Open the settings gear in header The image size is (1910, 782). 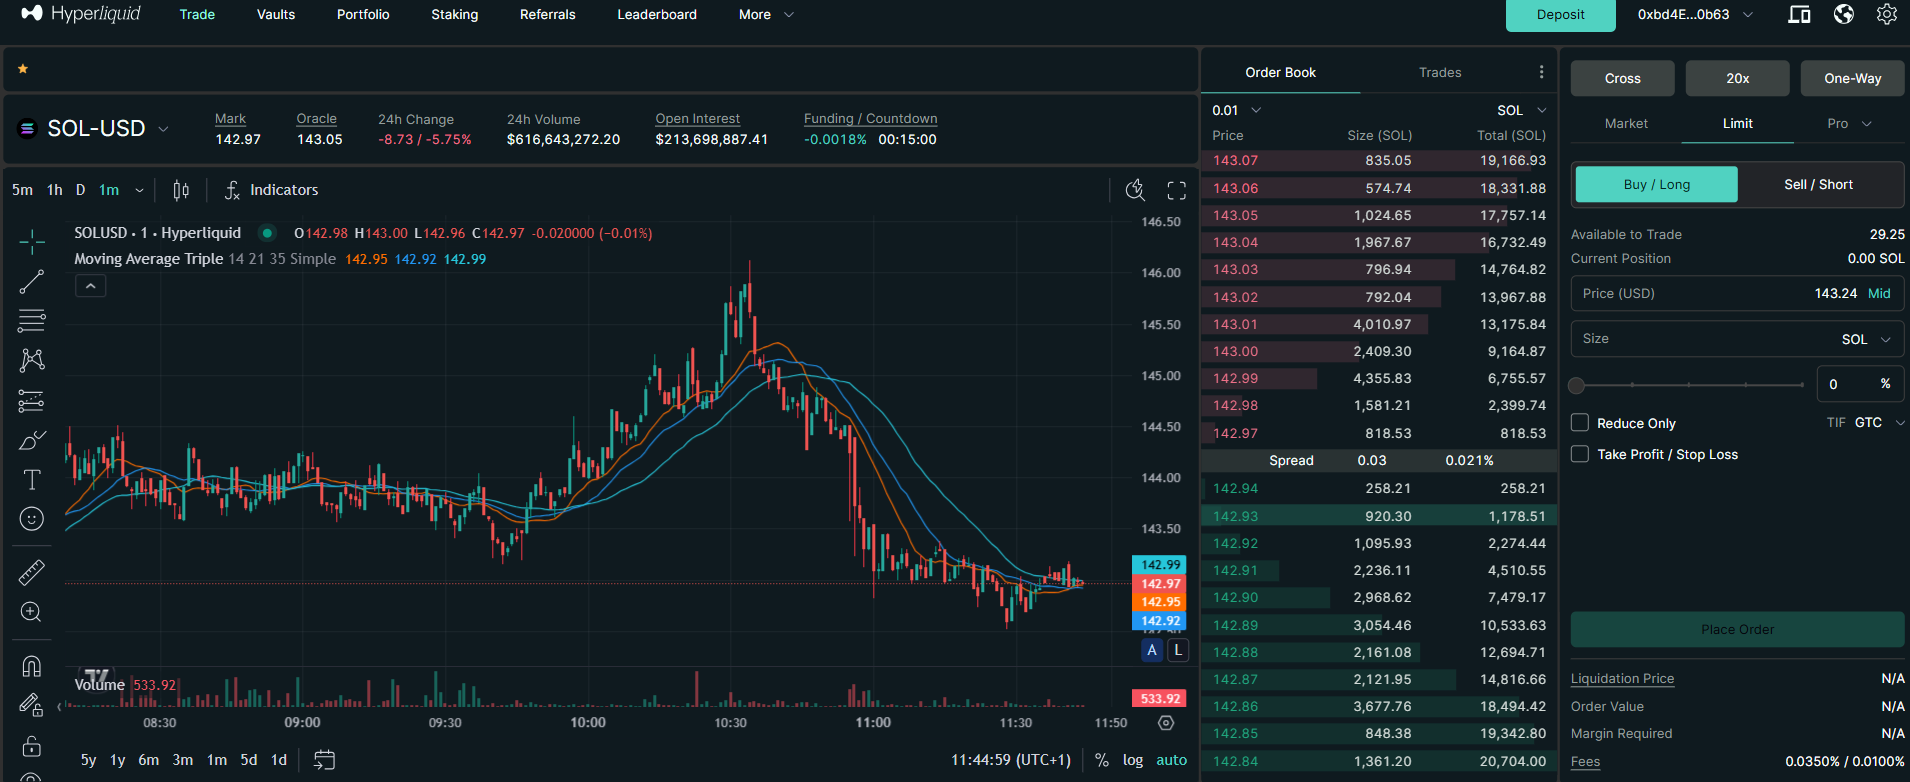click(x=1887, y=14)
